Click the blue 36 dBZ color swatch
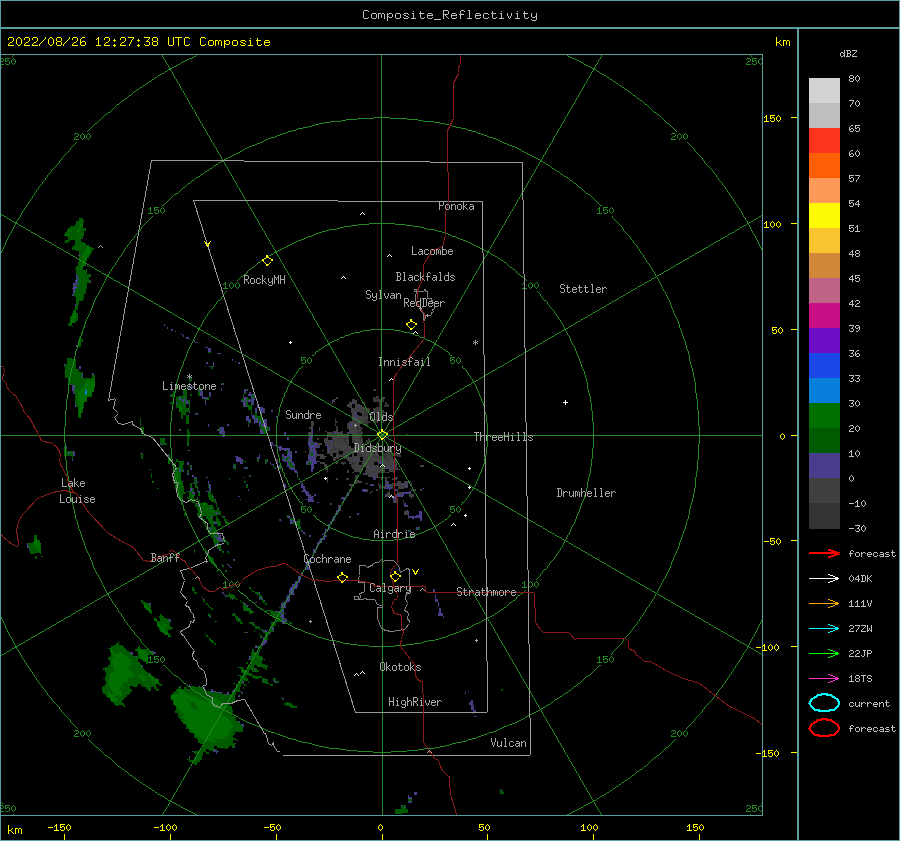Viewport: 900px width, 841px height. pyautogui.click(x=824, y=365)
